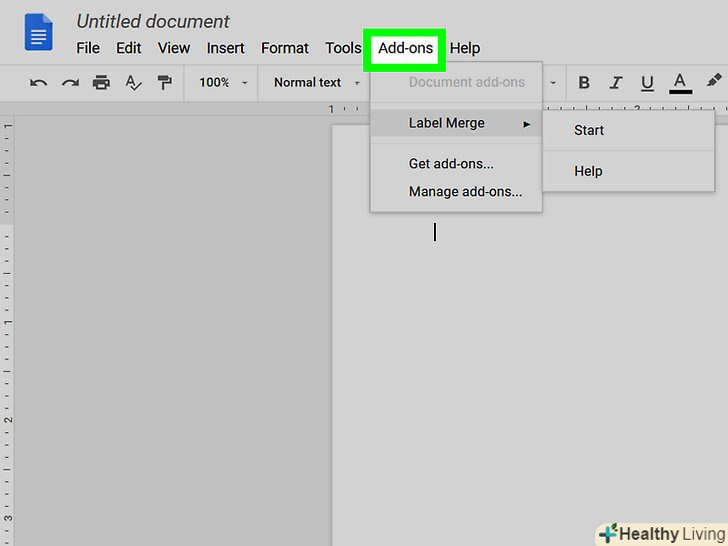
Task: Click the Add-ons menu
Action: coord(405,49)
